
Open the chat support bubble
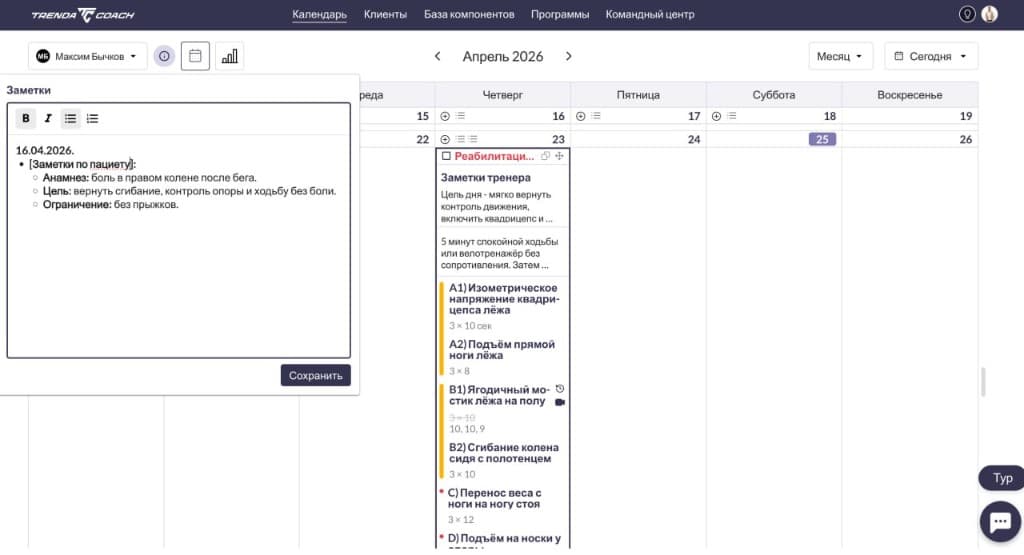pyautogui.click(x=999, y=520)
